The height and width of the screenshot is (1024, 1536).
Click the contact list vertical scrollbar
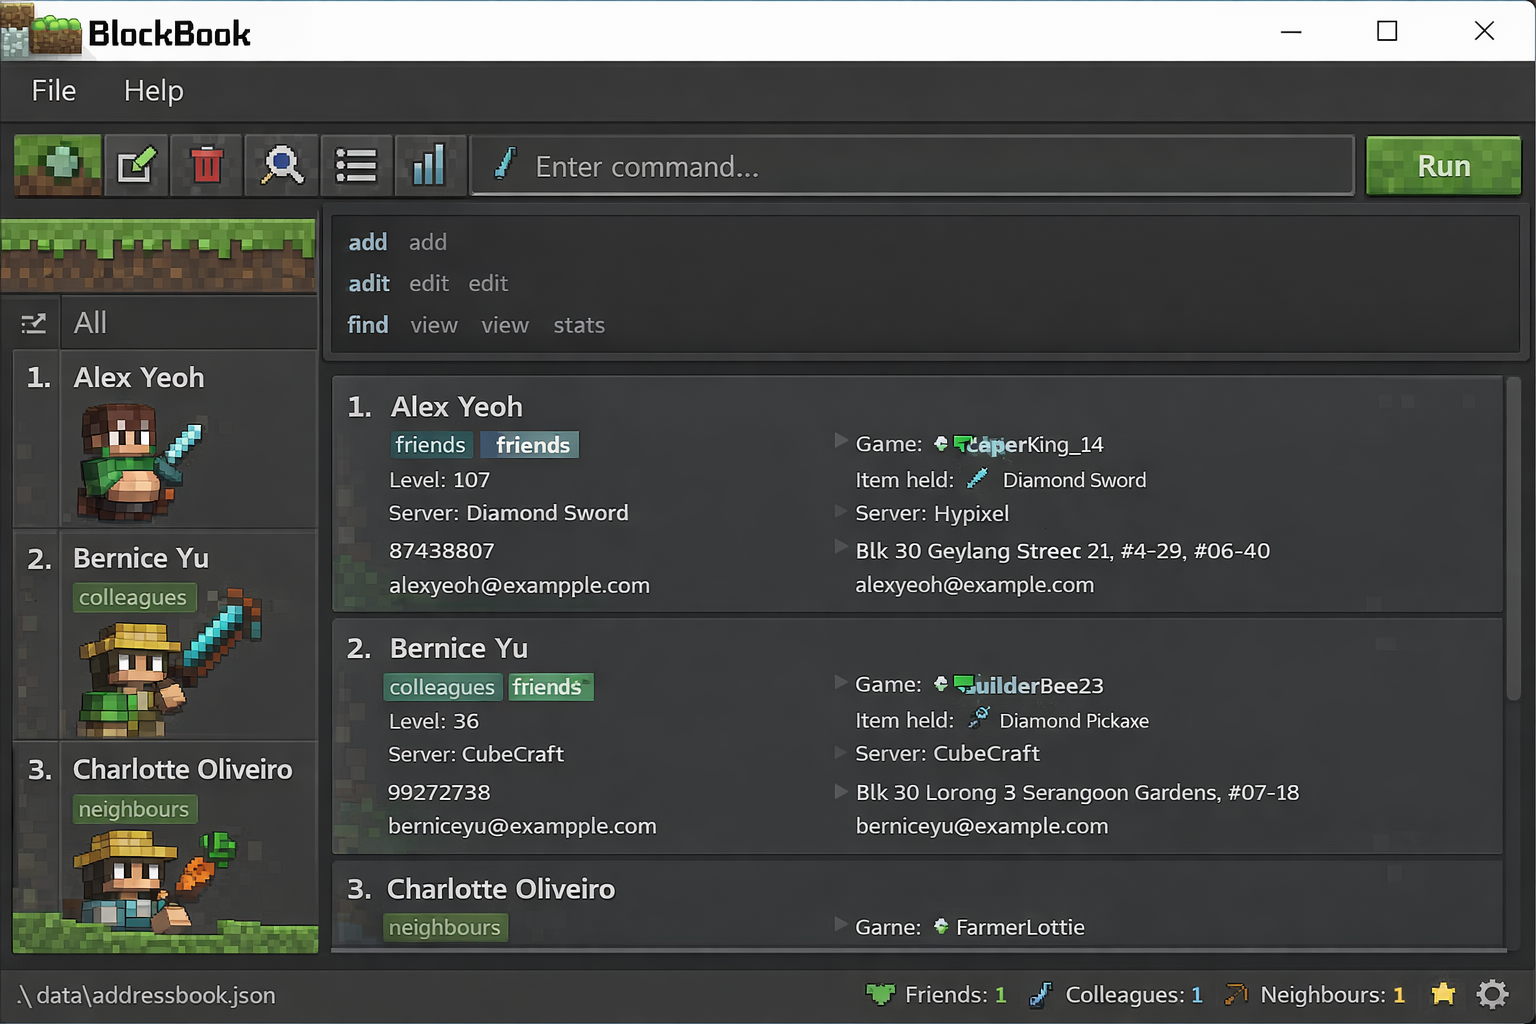[1514, 540]
